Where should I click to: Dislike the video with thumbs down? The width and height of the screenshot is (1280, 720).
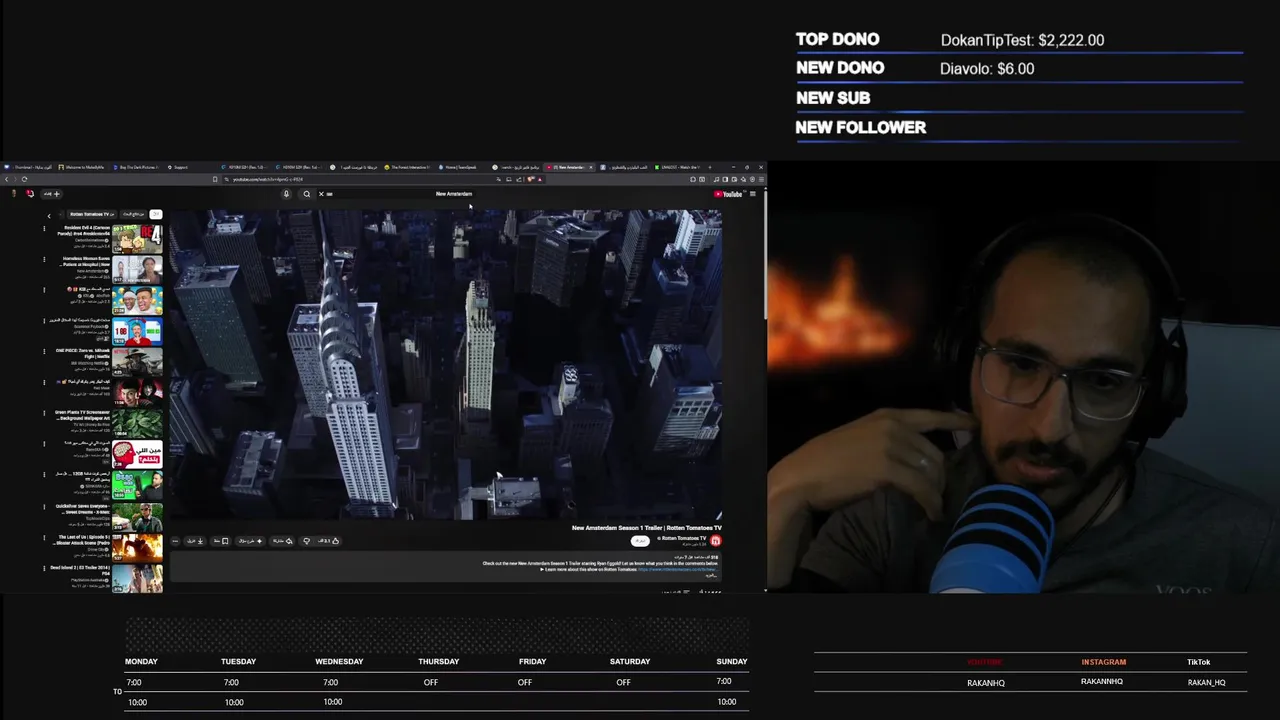(x=306, y=541)
